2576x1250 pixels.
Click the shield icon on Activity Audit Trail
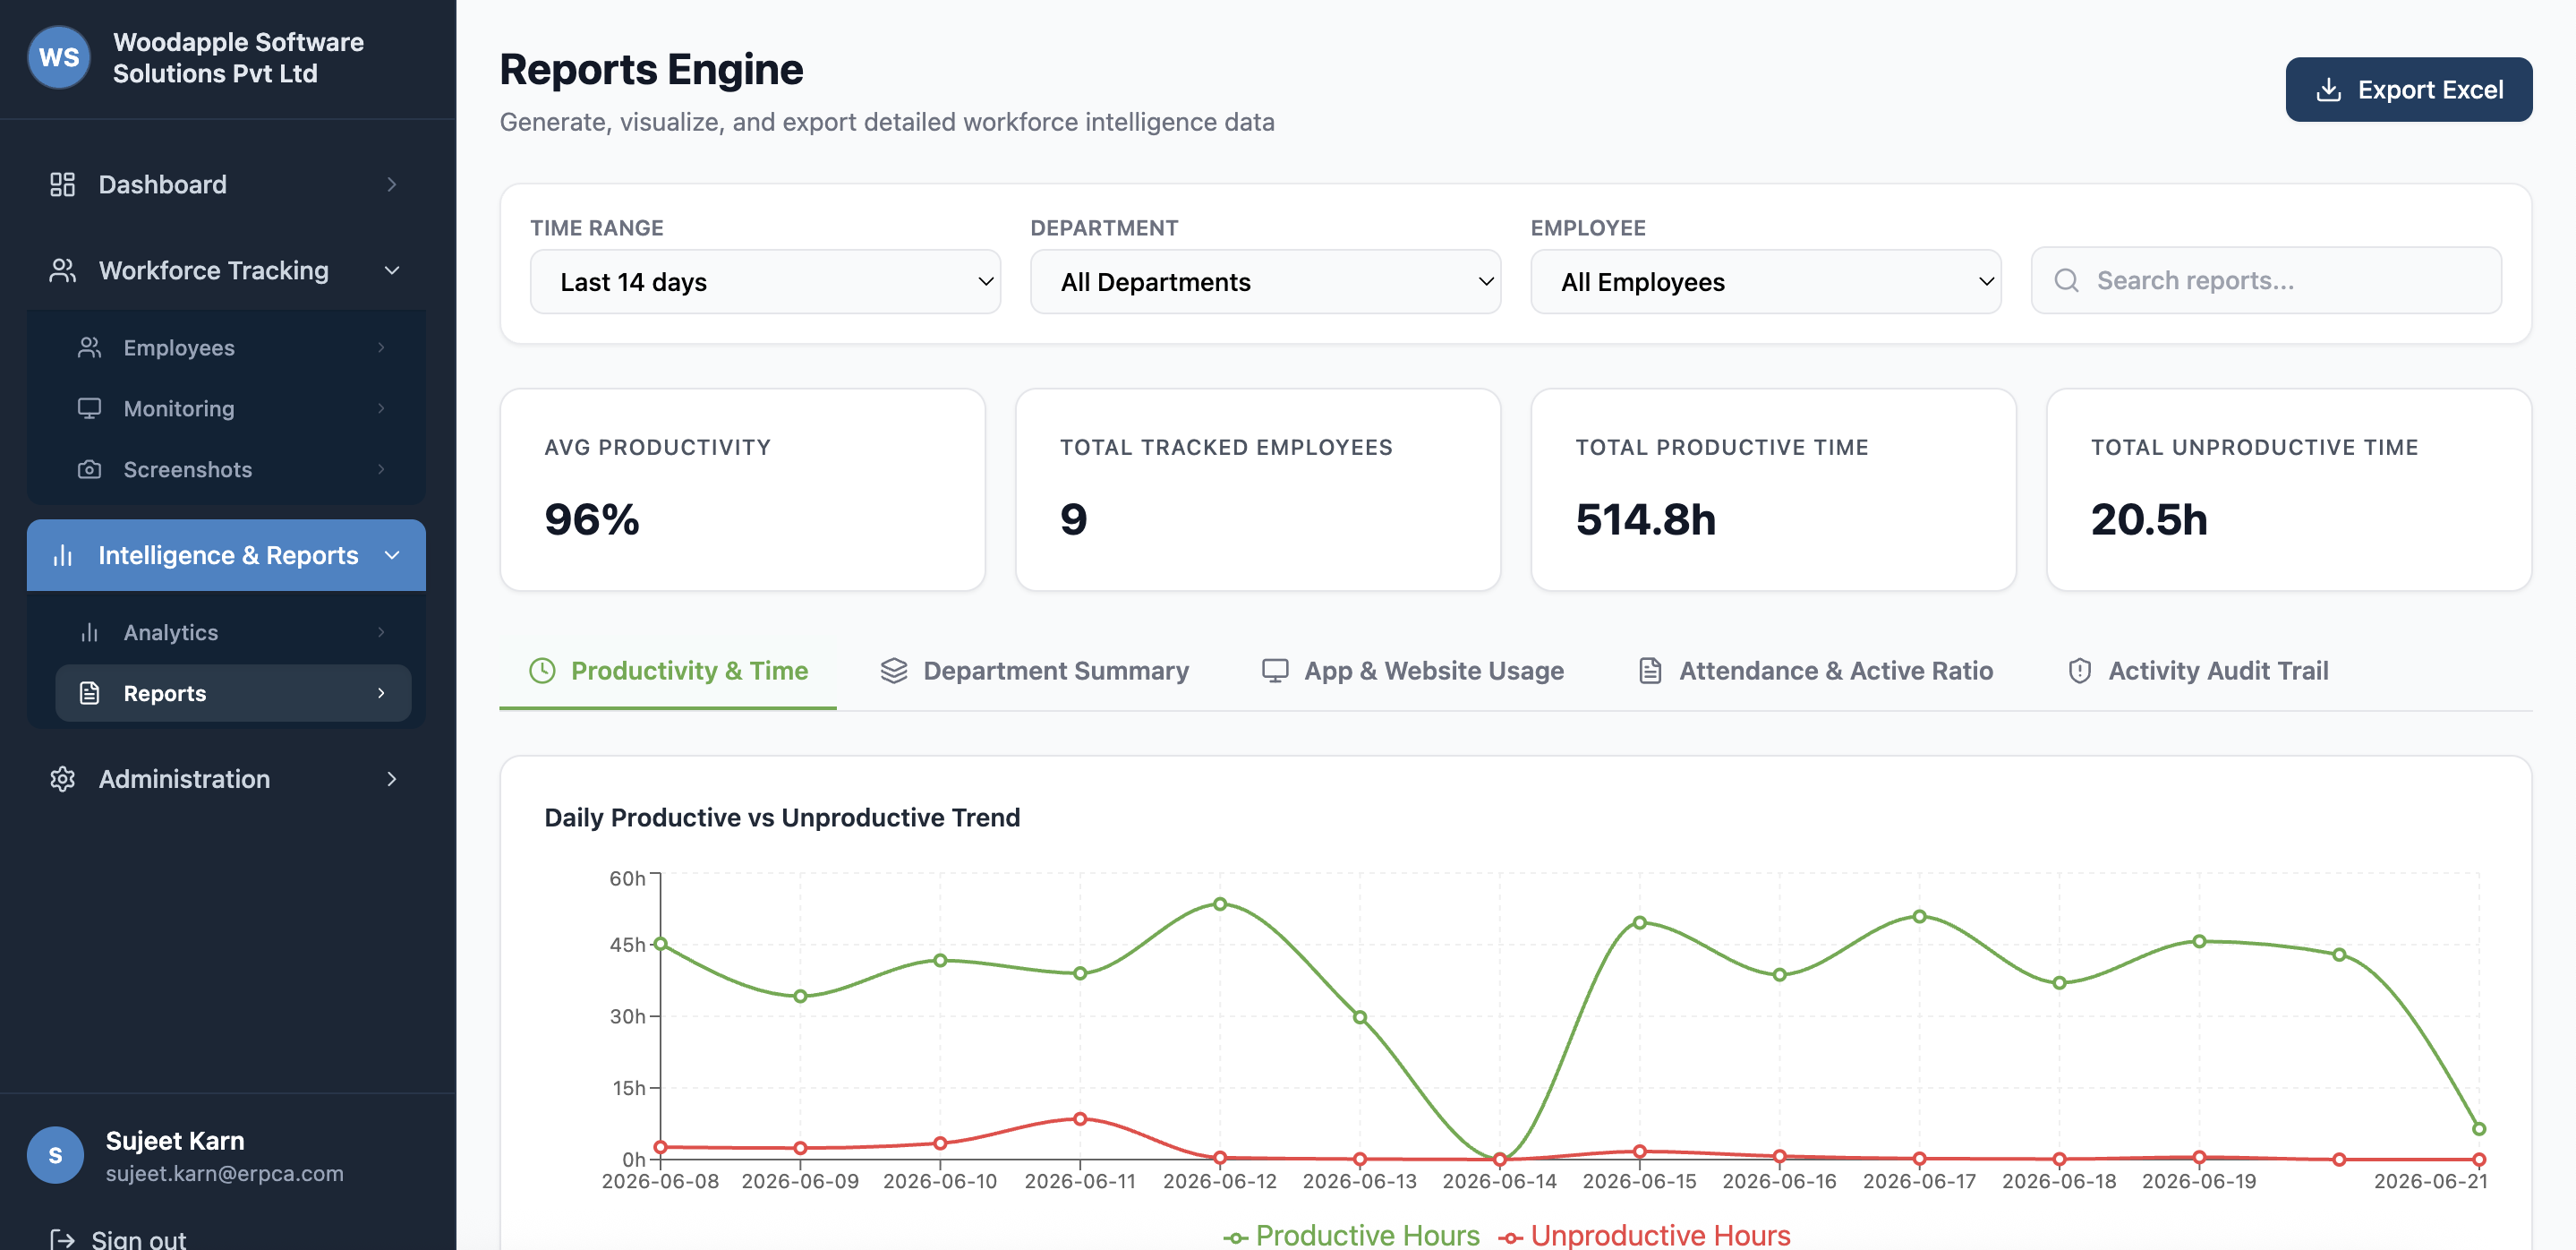point(2079,670)
